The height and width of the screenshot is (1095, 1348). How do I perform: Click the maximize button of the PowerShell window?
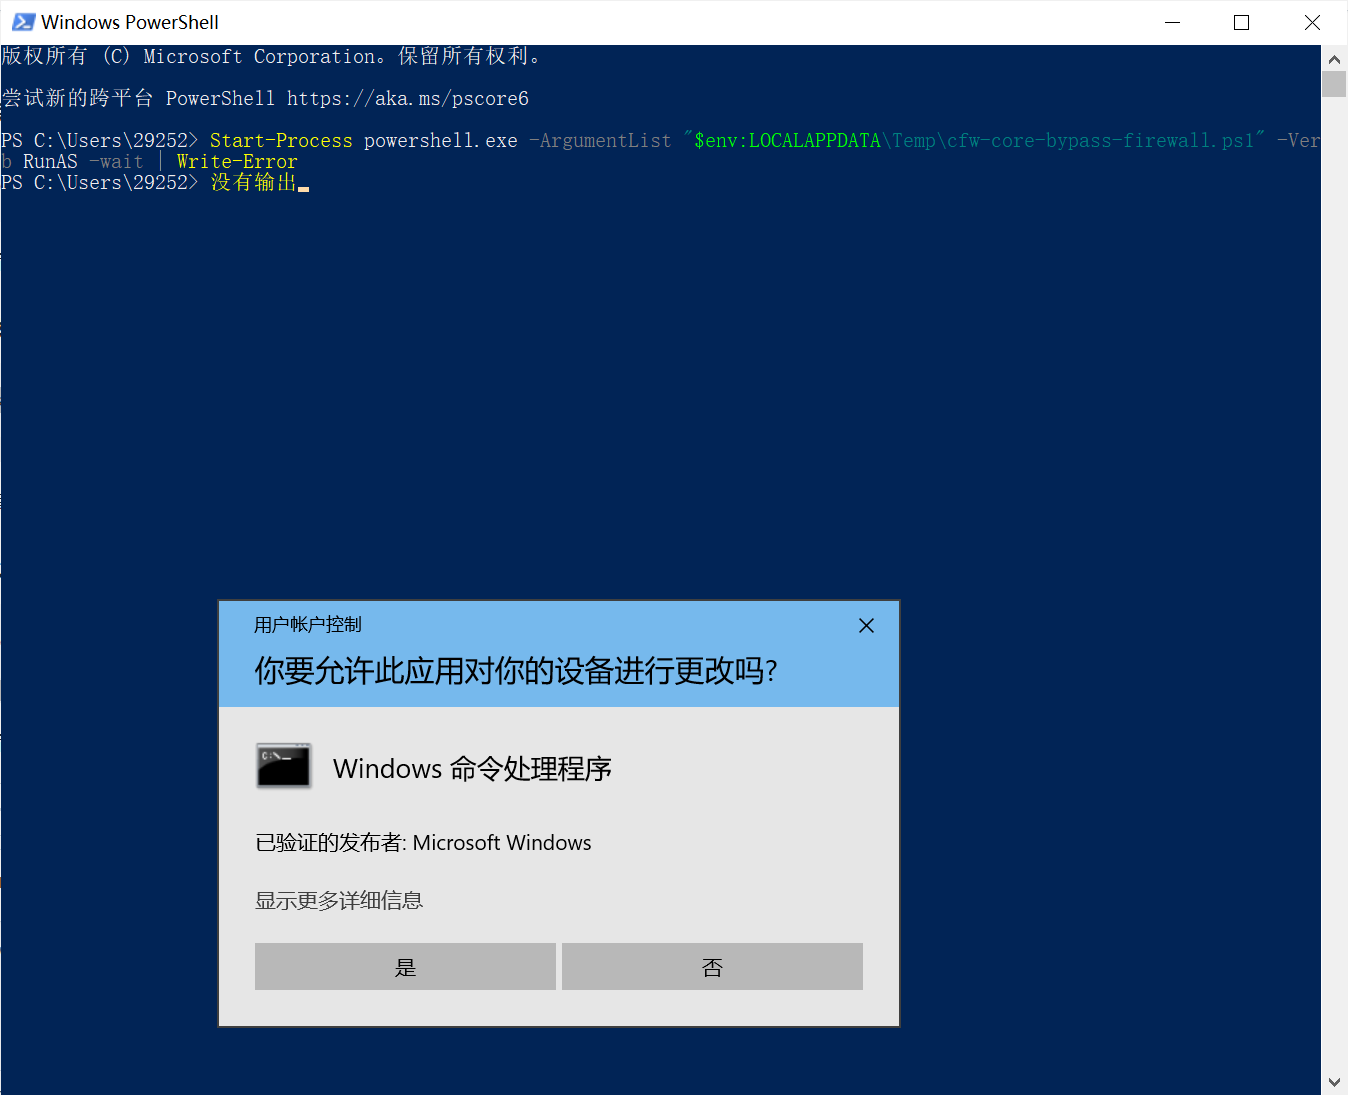[x=1241, y=21]
